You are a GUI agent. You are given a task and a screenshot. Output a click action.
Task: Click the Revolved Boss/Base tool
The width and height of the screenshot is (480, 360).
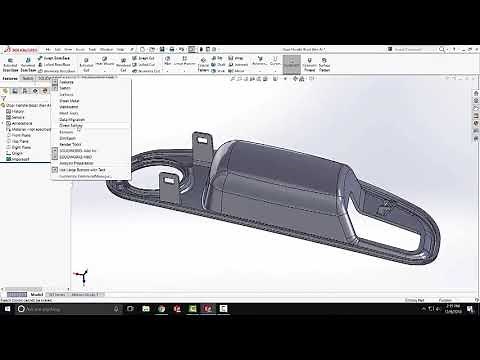click(28, 65)
